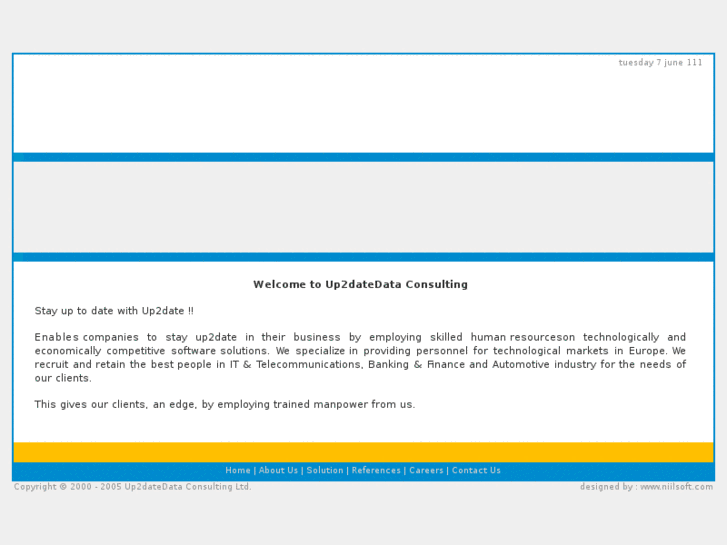Click the heading 'Welcome to Up2dateData Consulting'
Screen dimensions: 727x545
(x=360, y=284)
